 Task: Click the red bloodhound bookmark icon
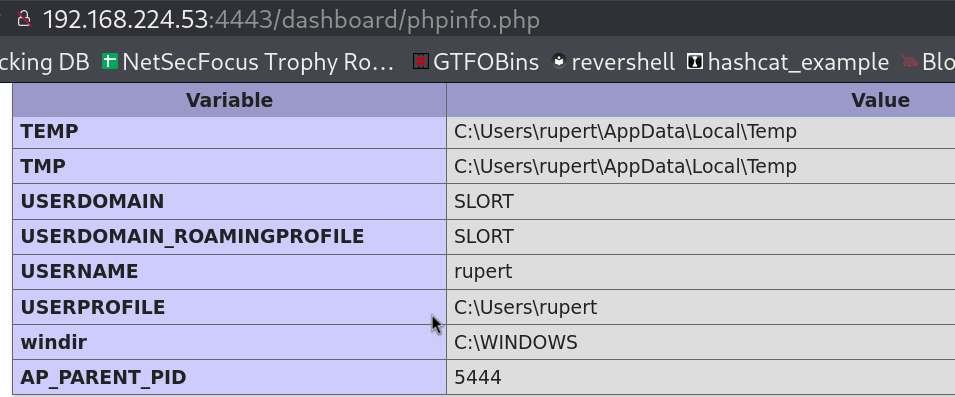coord(910,61)
